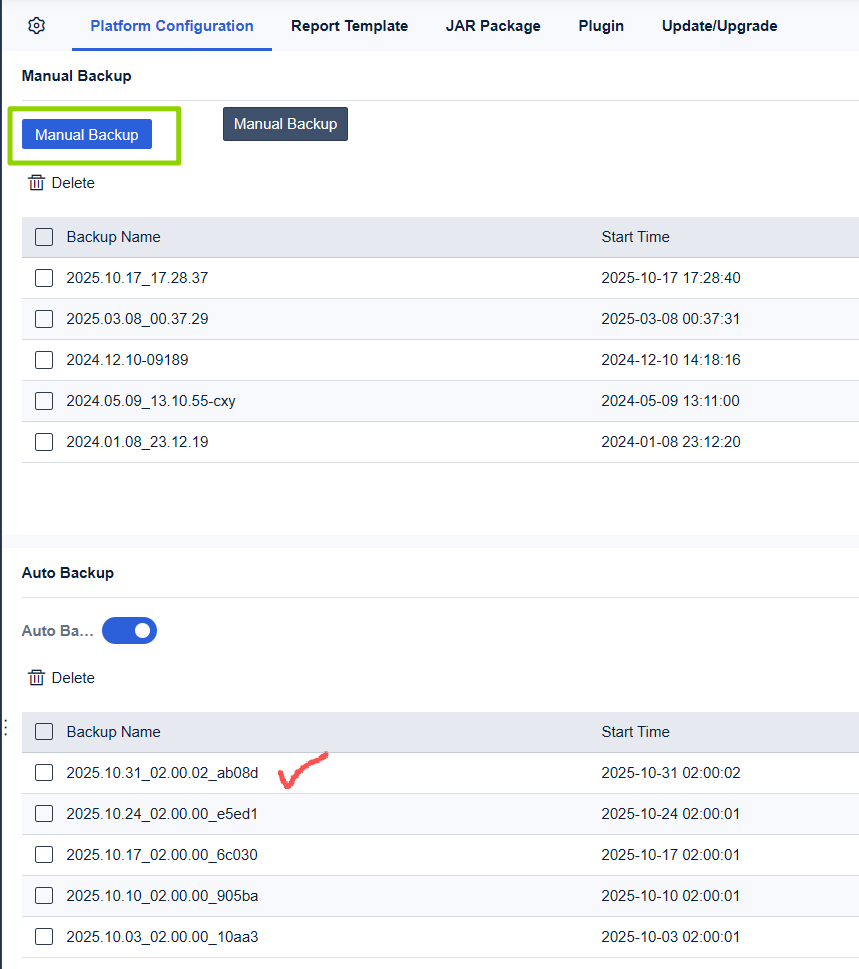Viewport: 859px width, 969px height.
Task: Click Delete label in Manual Backup section
Action: click(73, 183)
